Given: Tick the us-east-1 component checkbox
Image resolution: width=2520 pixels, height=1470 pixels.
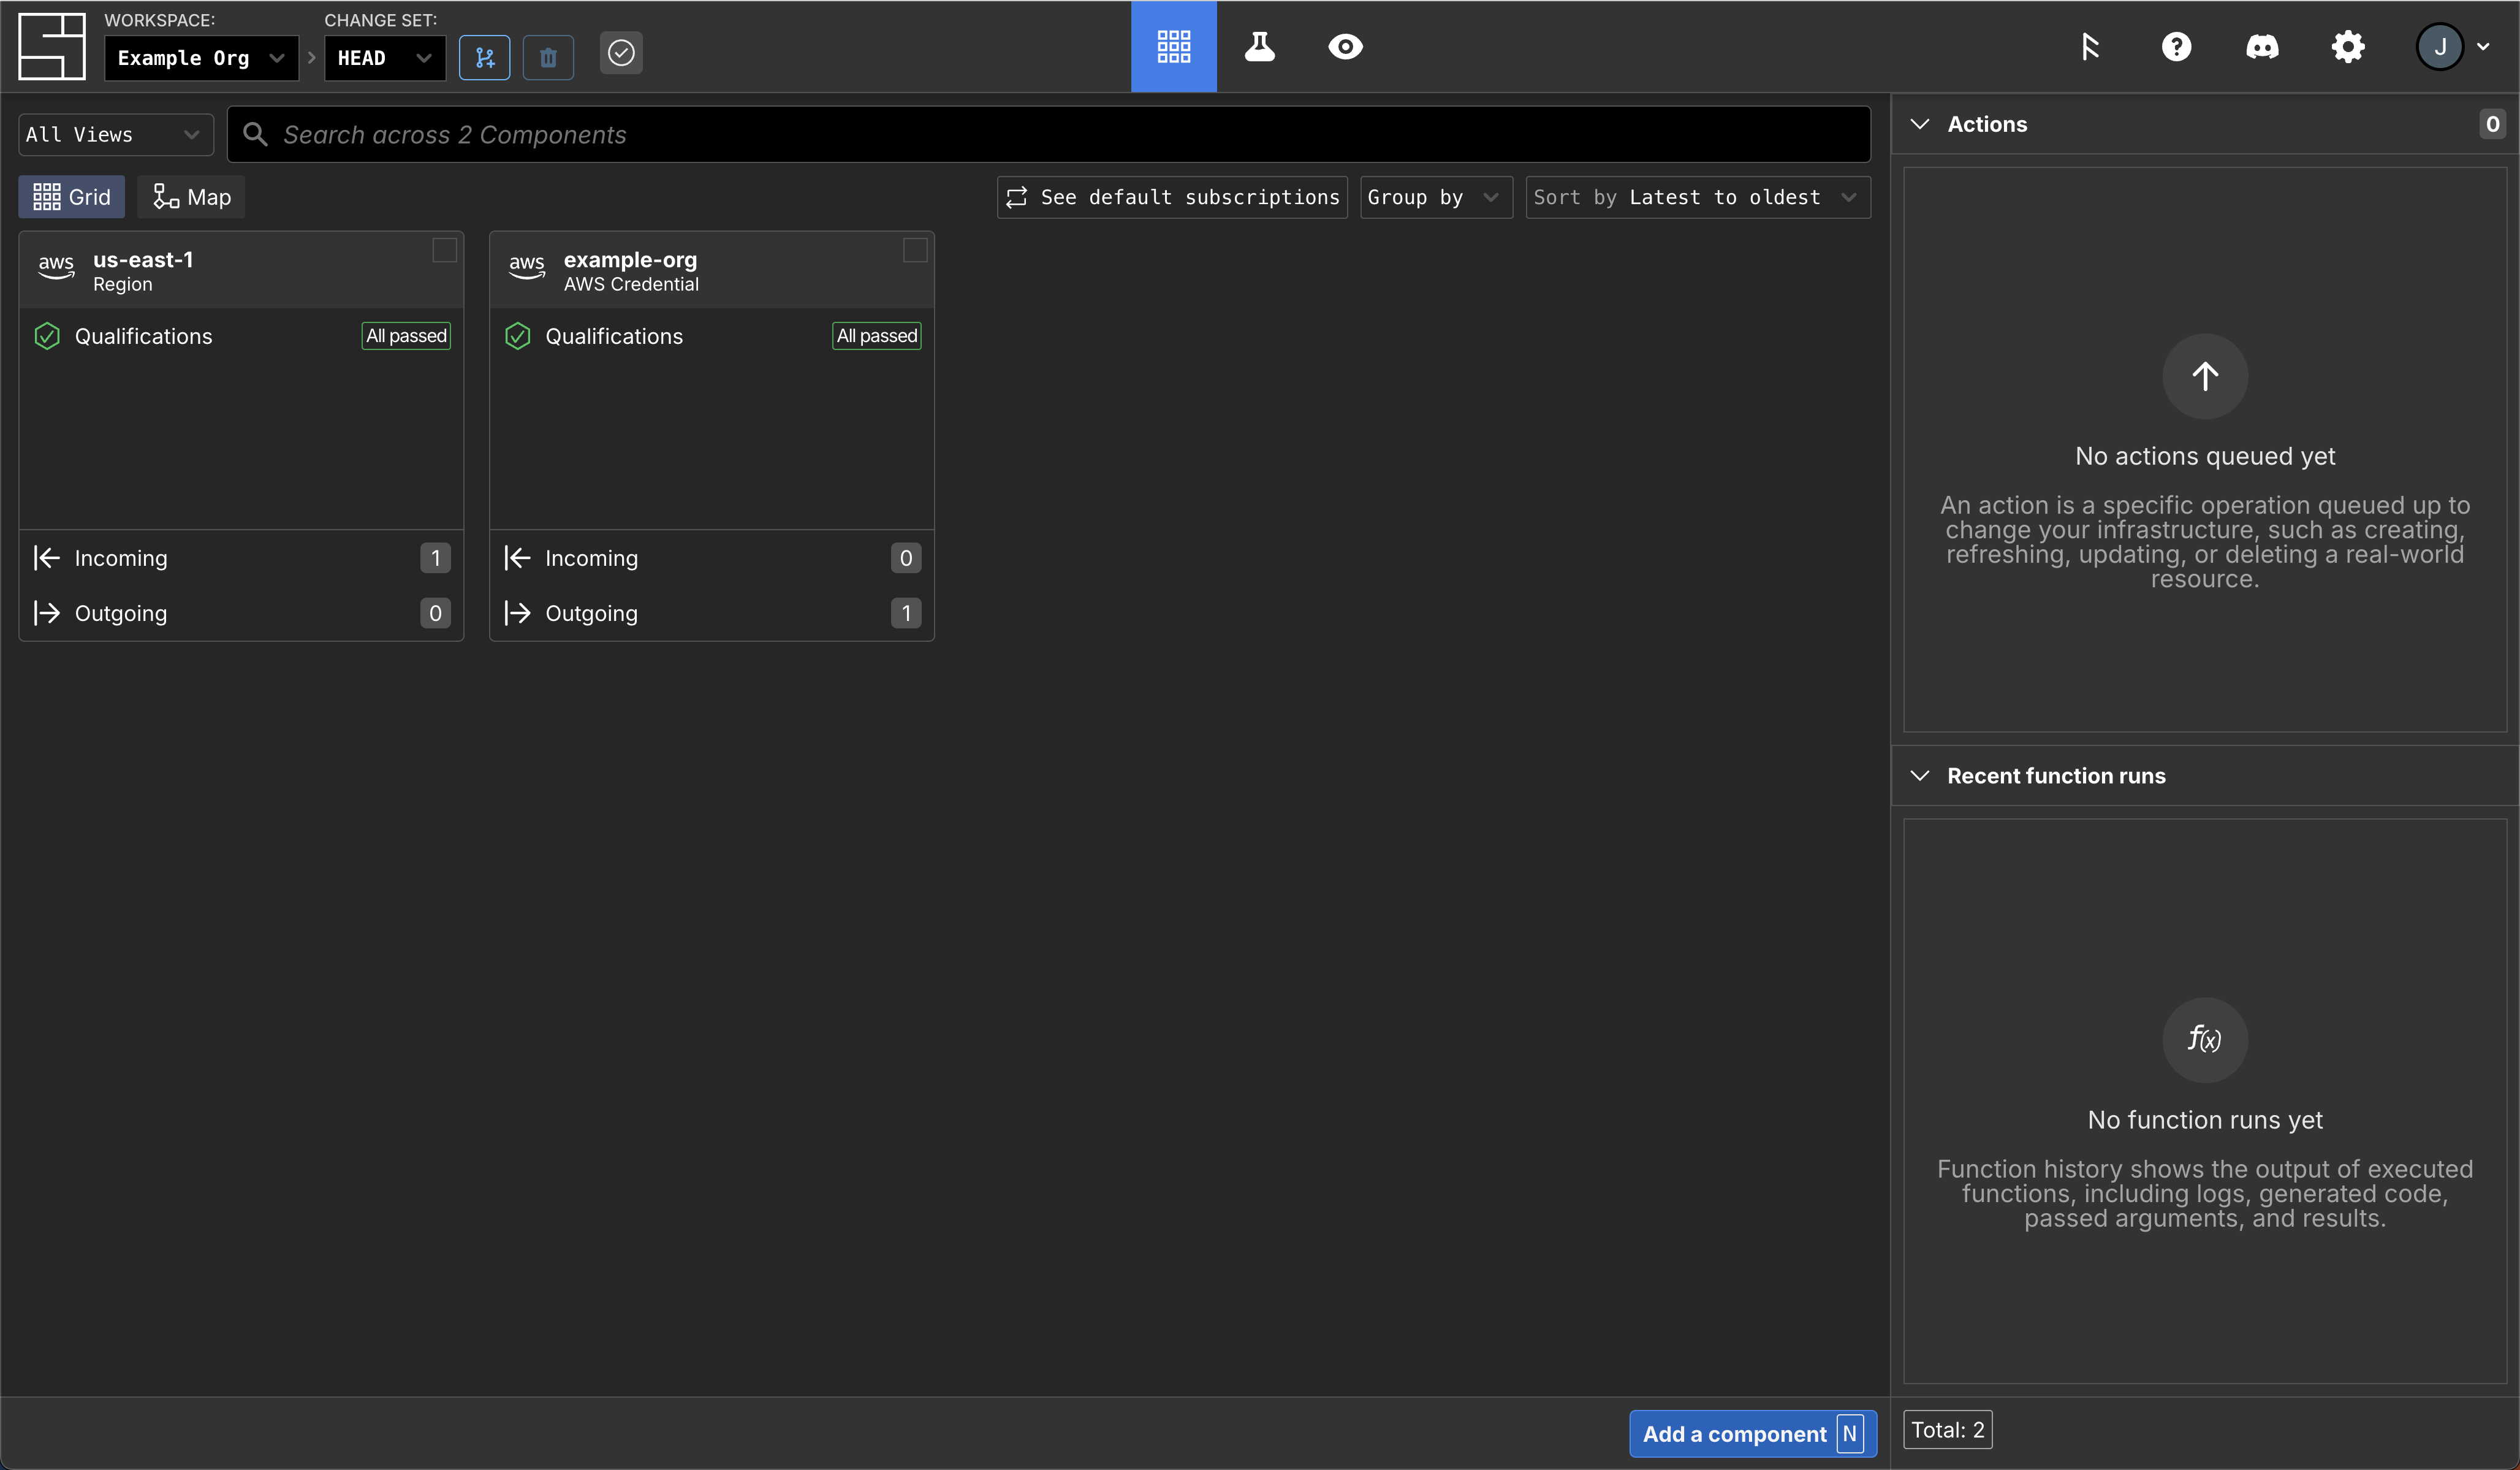Looking at the screenshot, I should 444,250.
